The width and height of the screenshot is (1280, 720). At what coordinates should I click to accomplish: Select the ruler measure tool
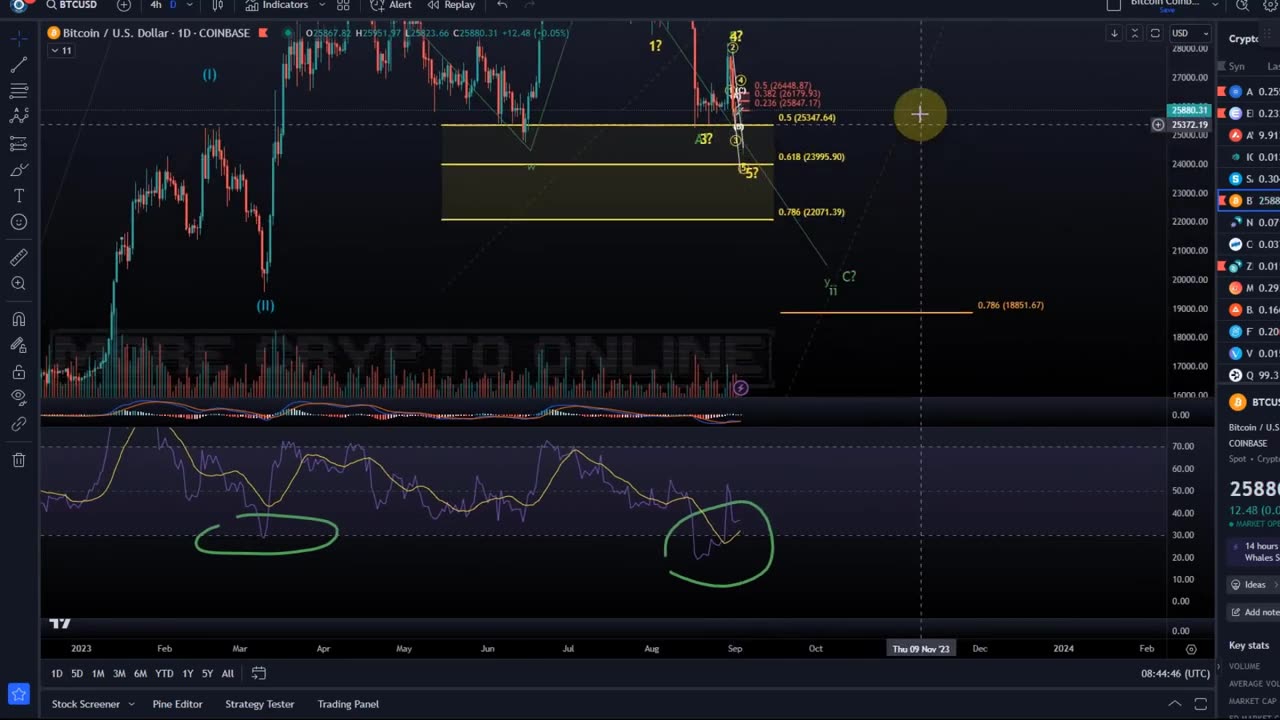tap(18, 257)
